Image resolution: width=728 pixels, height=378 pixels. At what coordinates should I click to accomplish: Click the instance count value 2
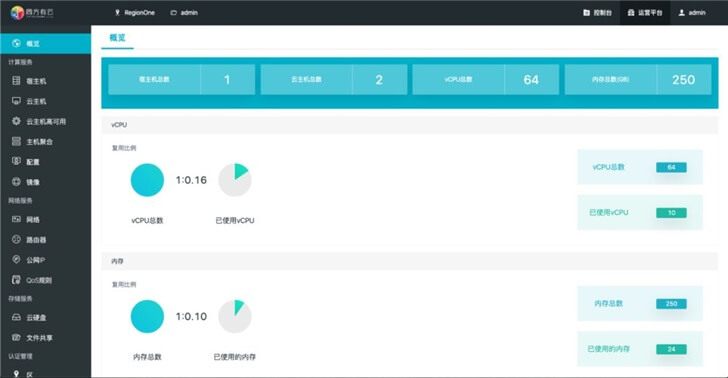379,80
